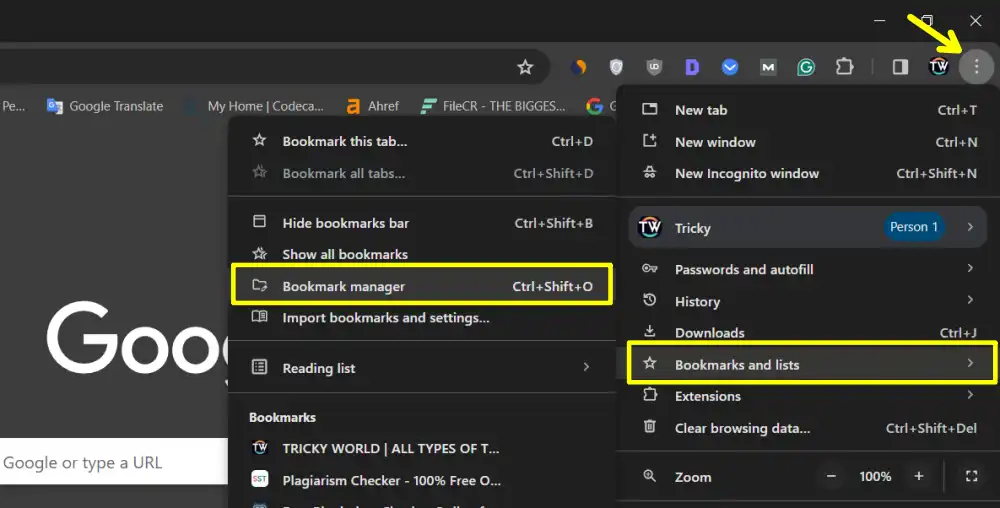The height and width of the screenshot is (508, 1000).
Task: Click the fullscreen icon beside zoom
Action: [x=971, y=476]
